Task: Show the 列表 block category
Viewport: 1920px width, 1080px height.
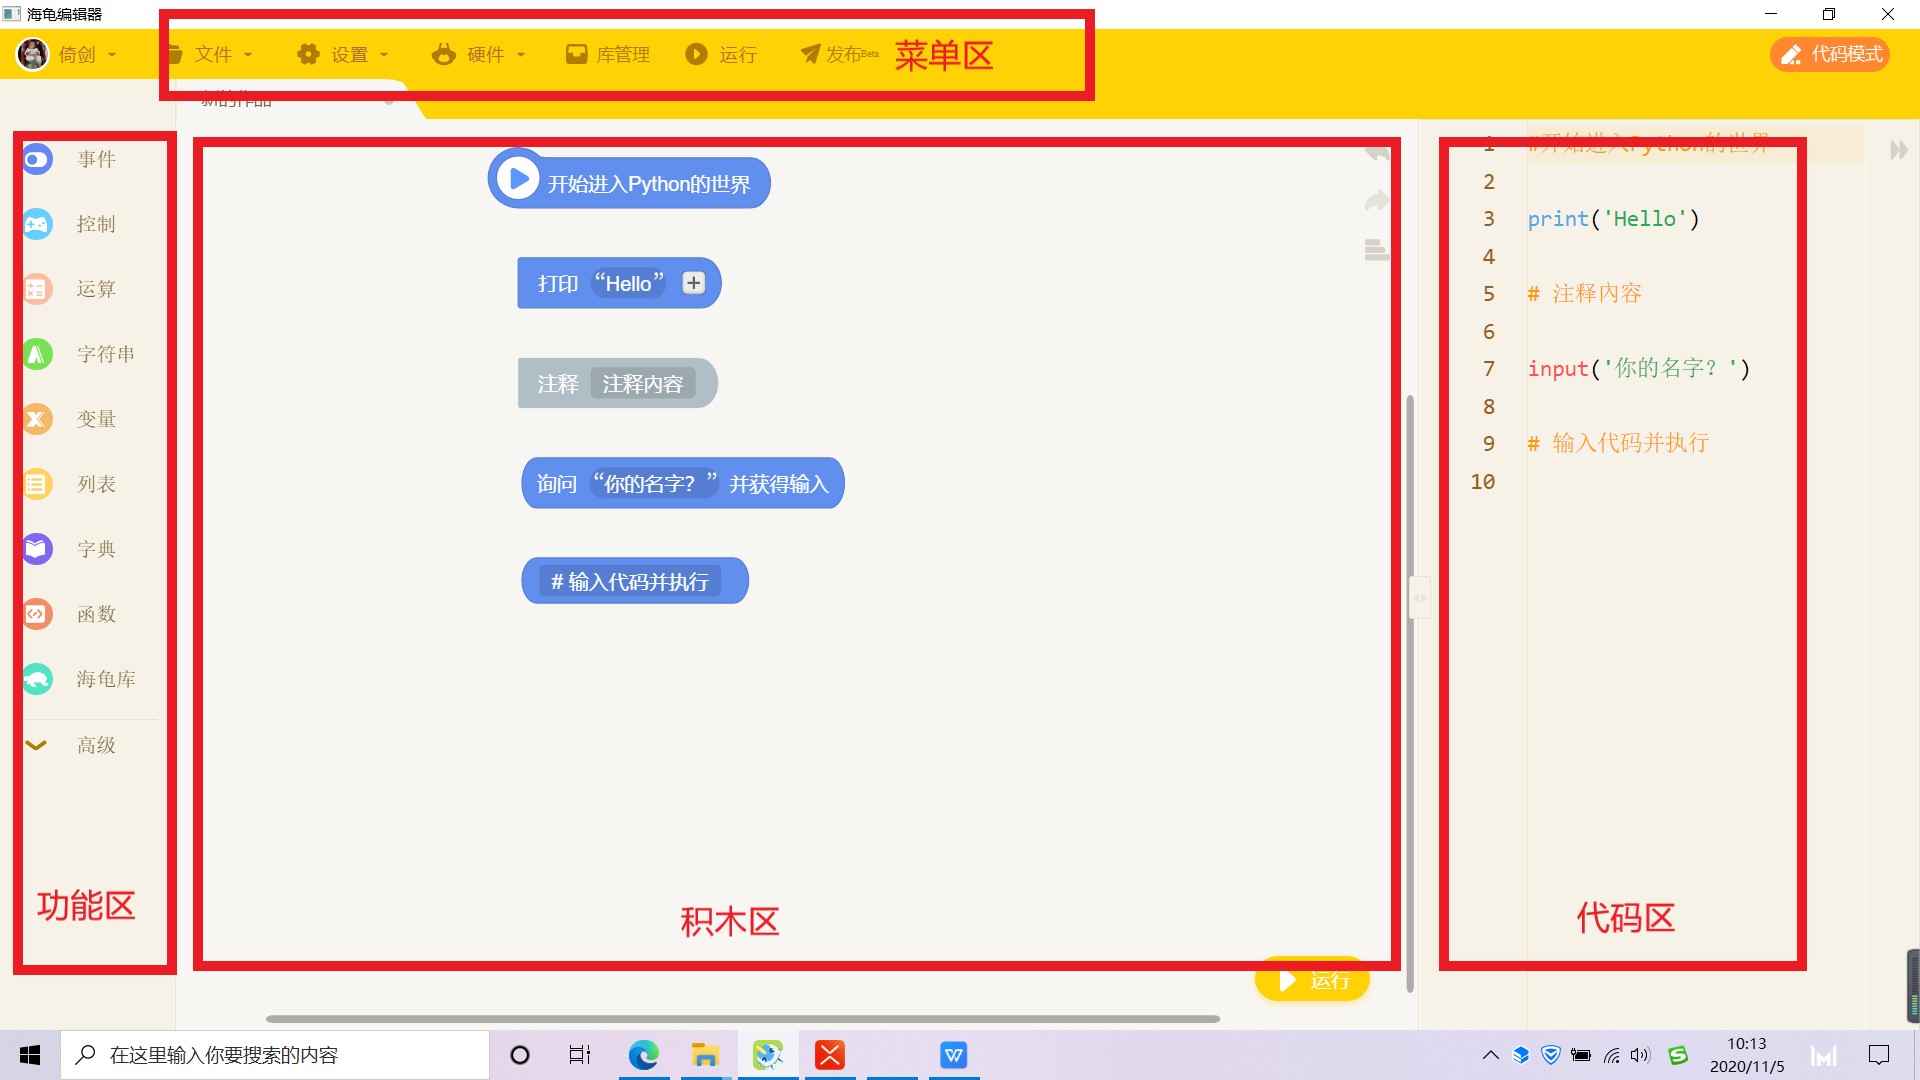Action: point(70,484)
